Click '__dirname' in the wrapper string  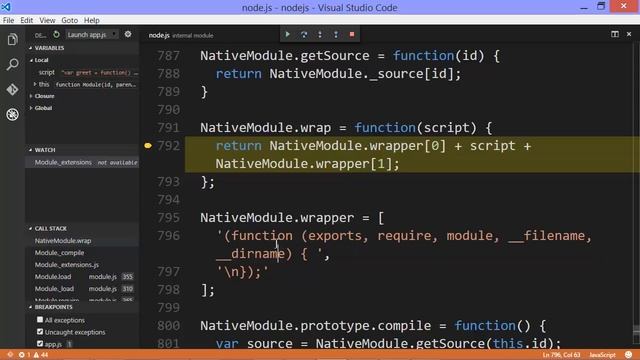(x=250, y=254)
